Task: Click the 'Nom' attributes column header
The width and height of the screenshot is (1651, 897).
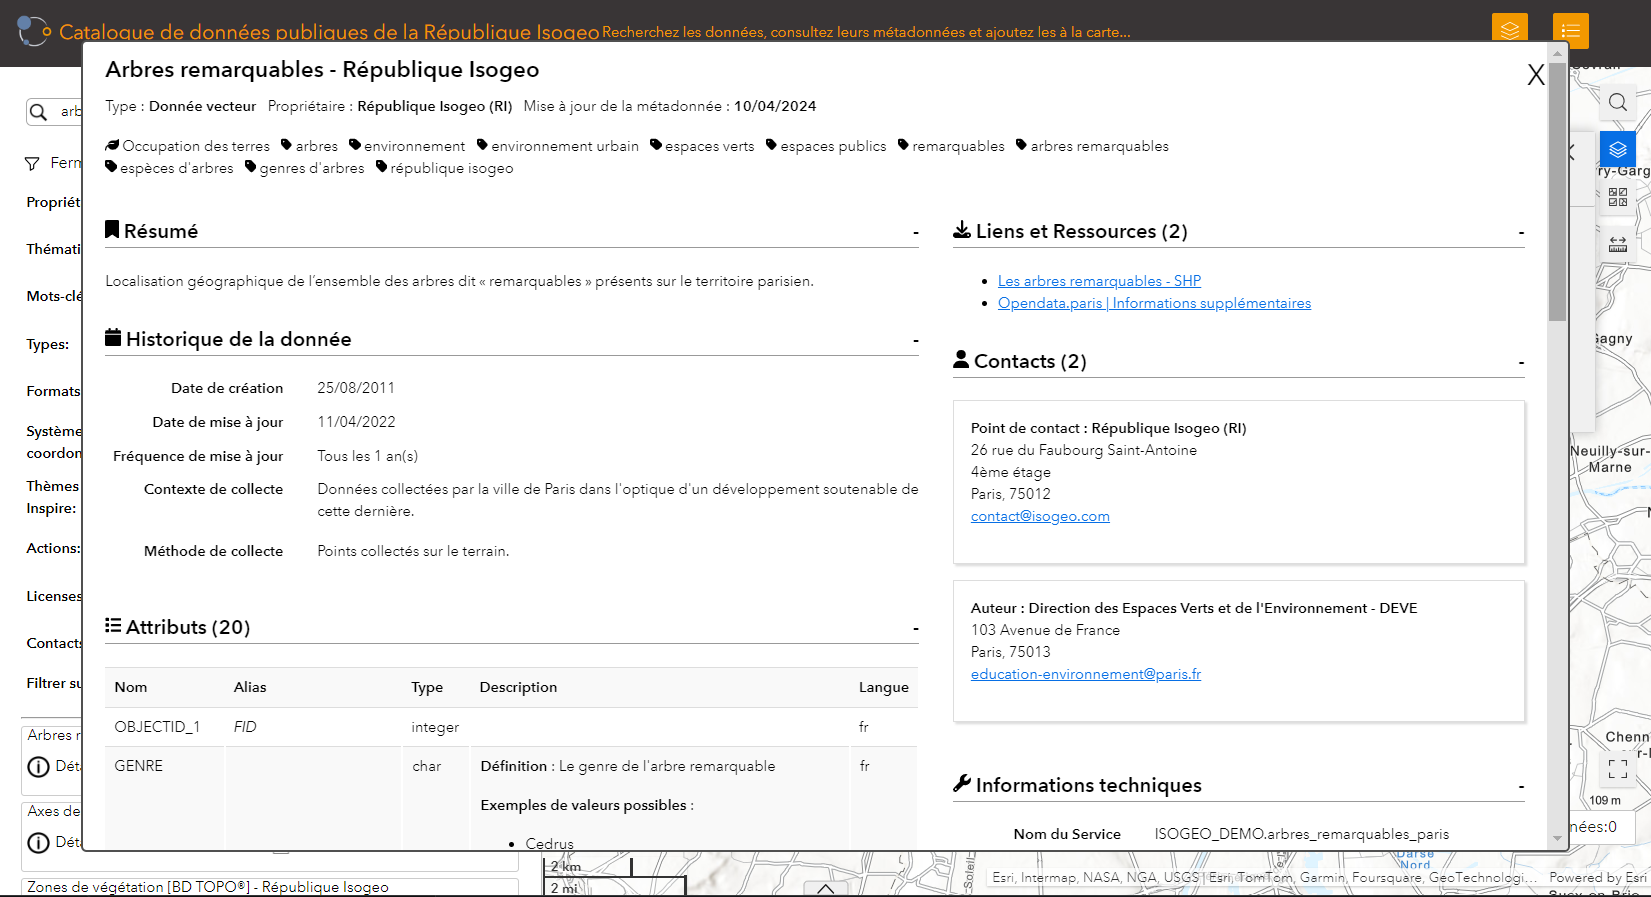Action: coord(131,687)
